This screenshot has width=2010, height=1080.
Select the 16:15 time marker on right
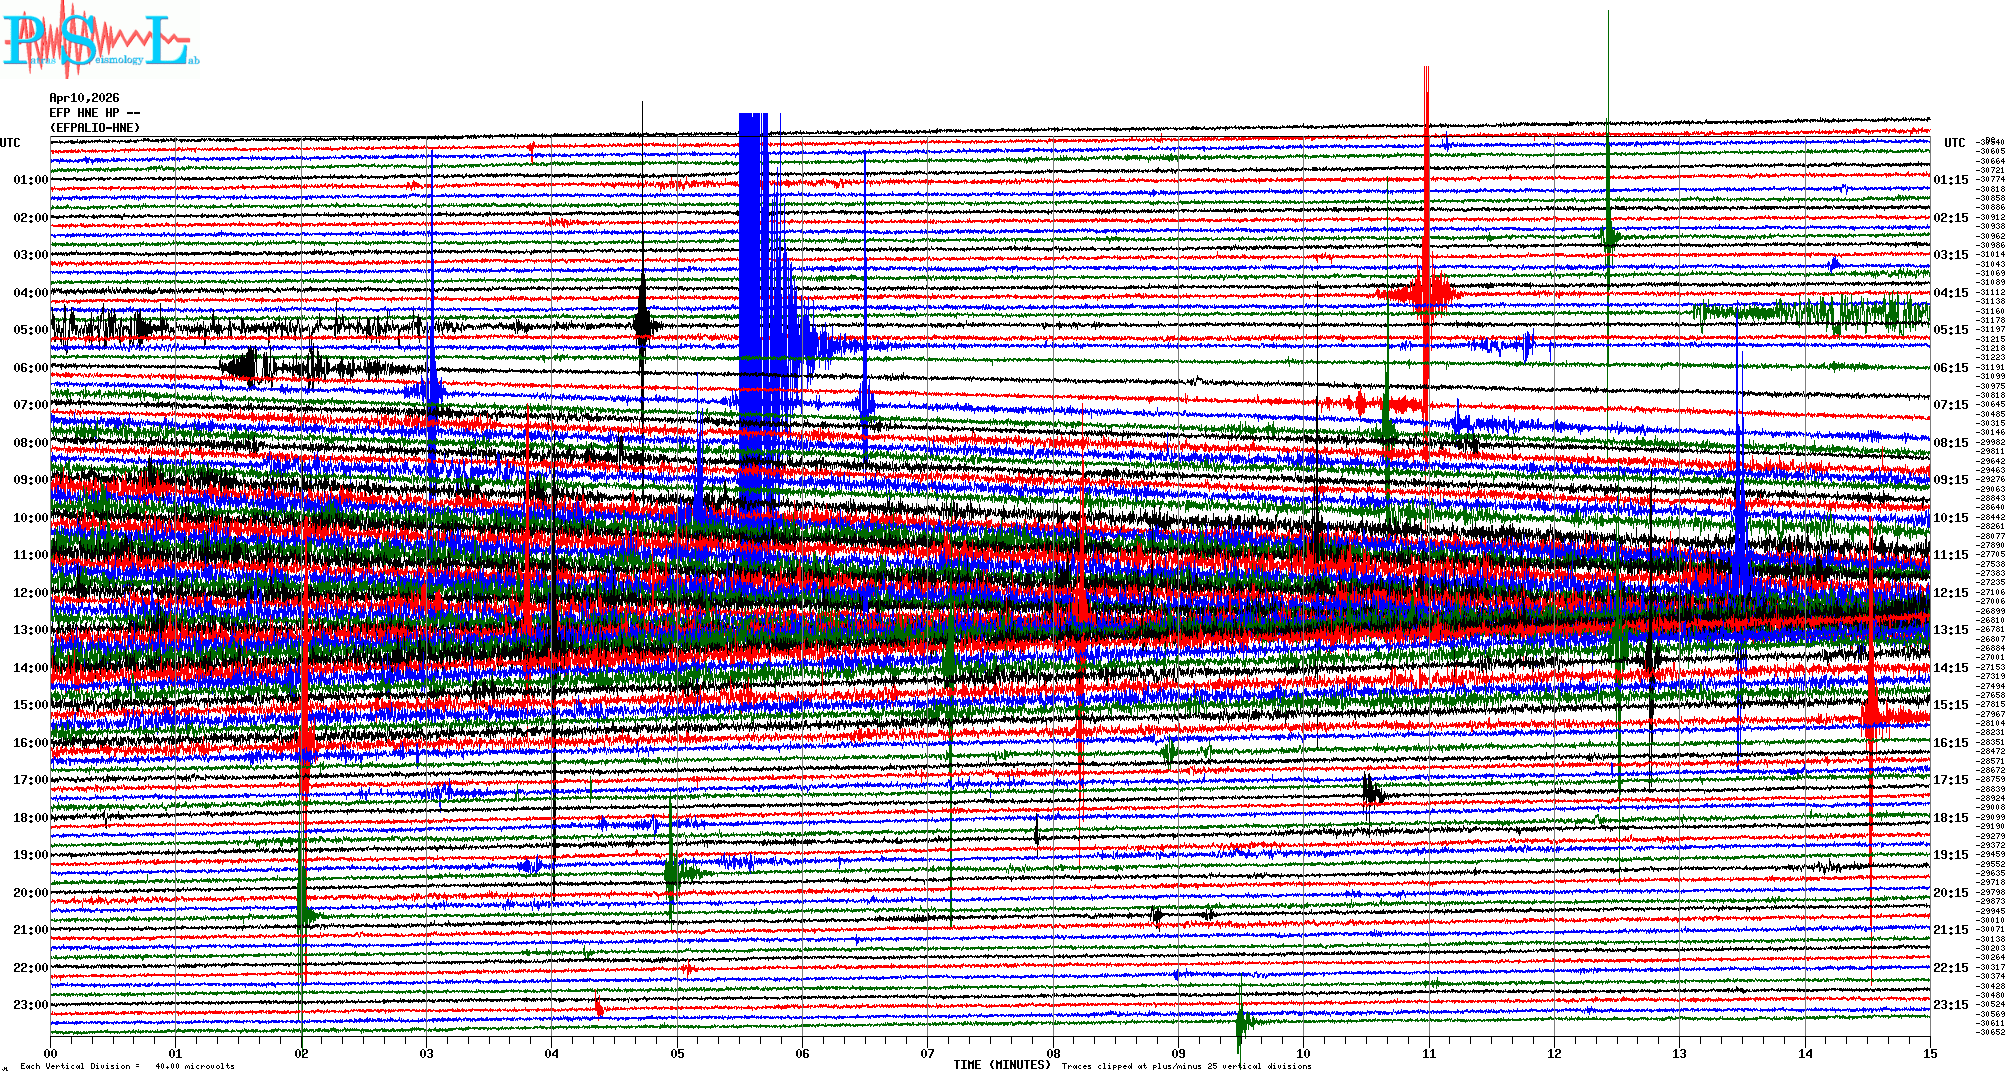1950,743
